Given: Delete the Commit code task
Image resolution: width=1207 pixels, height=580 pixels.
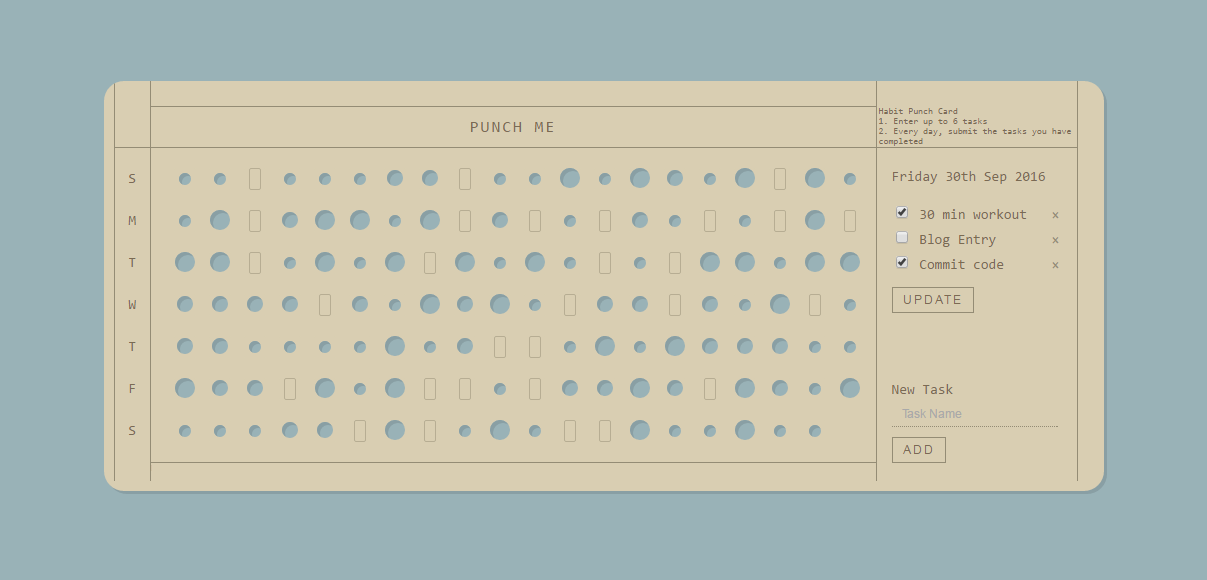Looking at the screenshot, I should (x=1055, y=265).
